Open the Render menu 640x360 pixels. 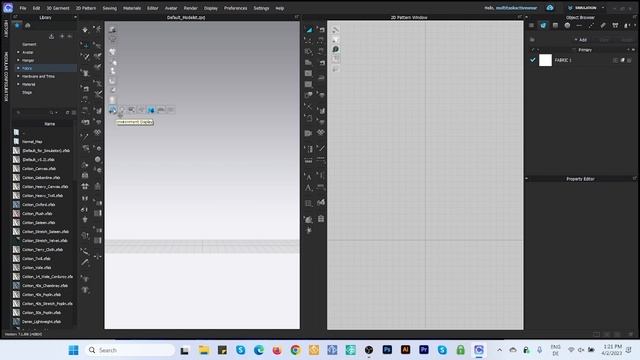(x=190, y=8)
